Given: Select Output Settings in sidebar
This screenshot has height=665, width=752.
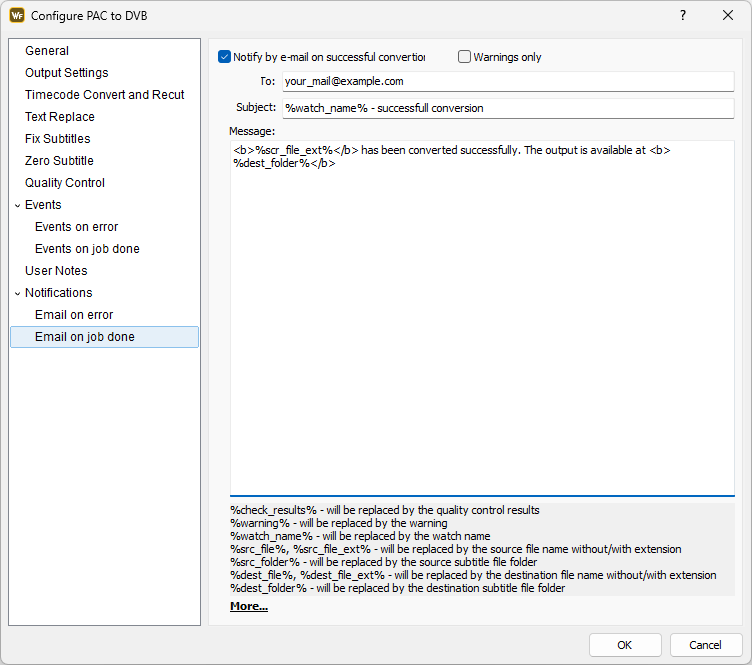Looking at the screenshot, I should click(66, 73).
